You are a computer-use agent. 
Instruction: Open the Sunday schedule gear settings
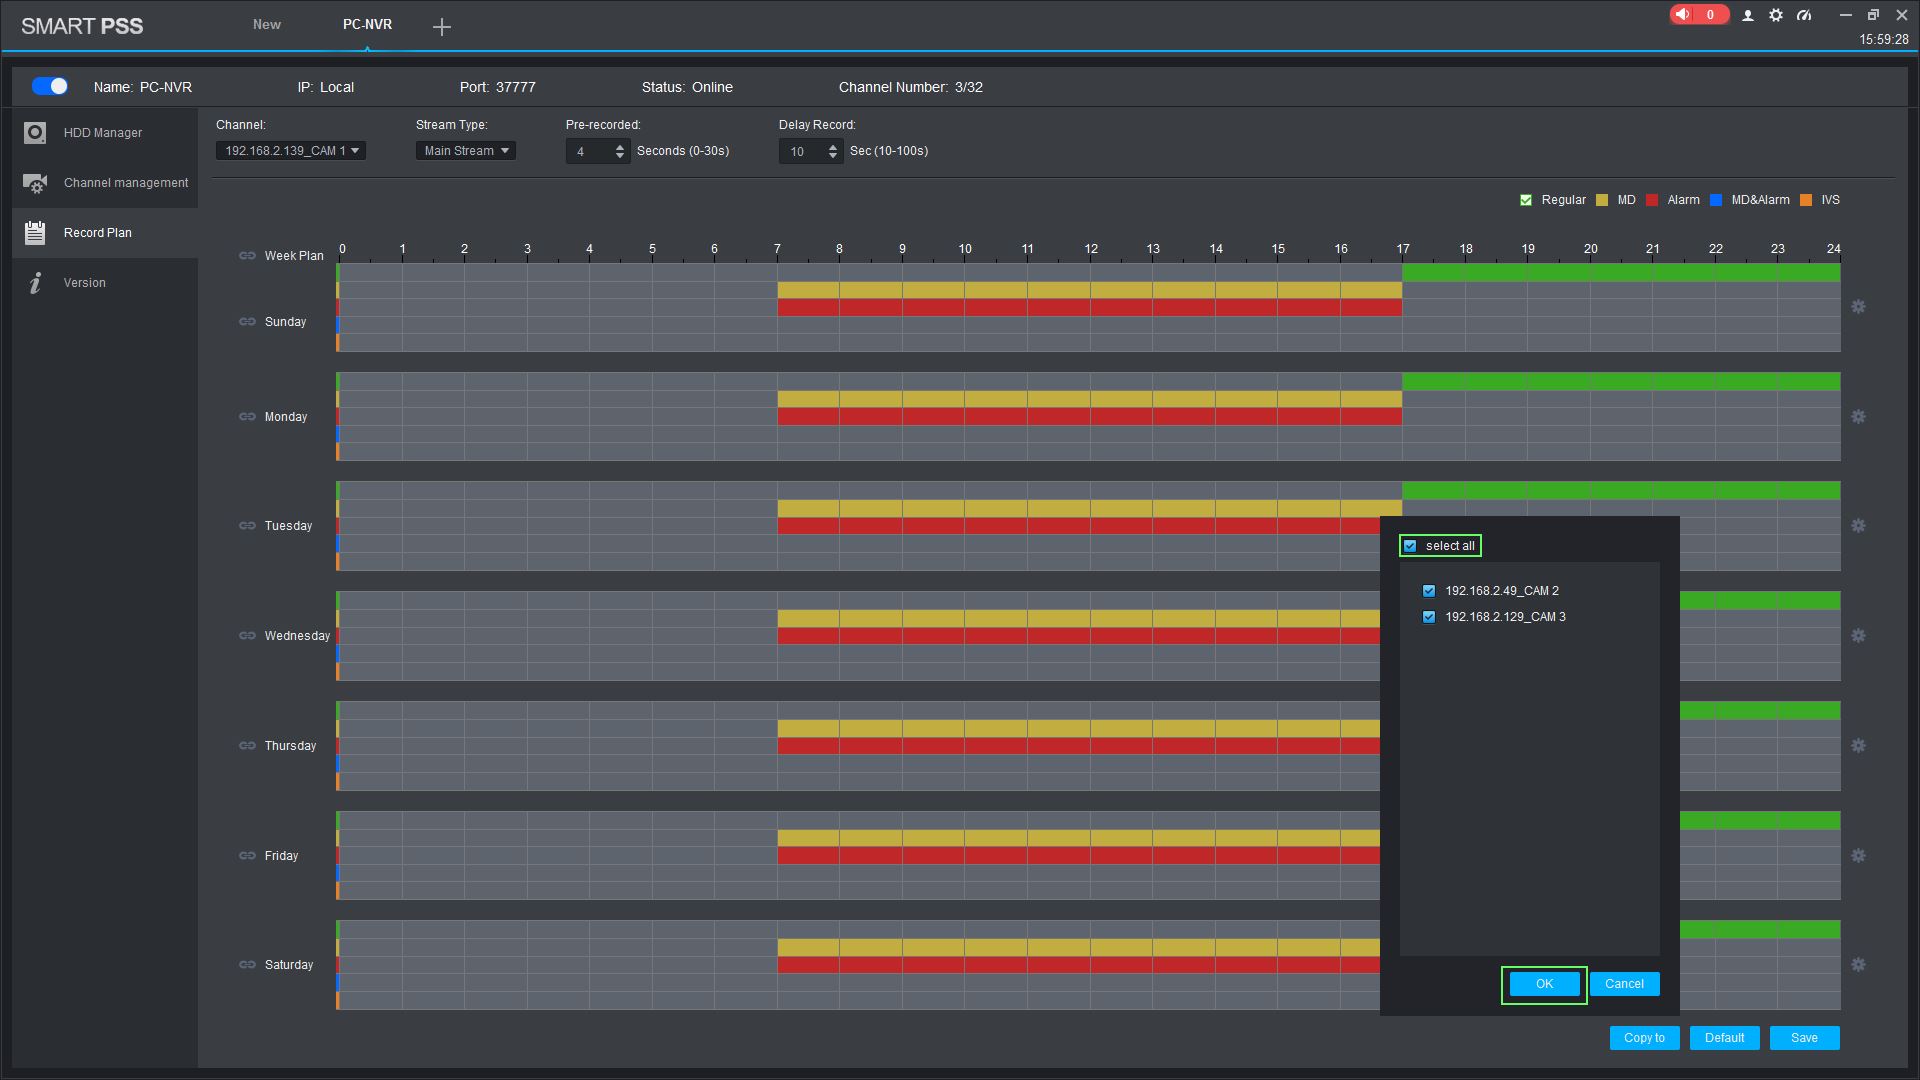[x=1858, y=307]
